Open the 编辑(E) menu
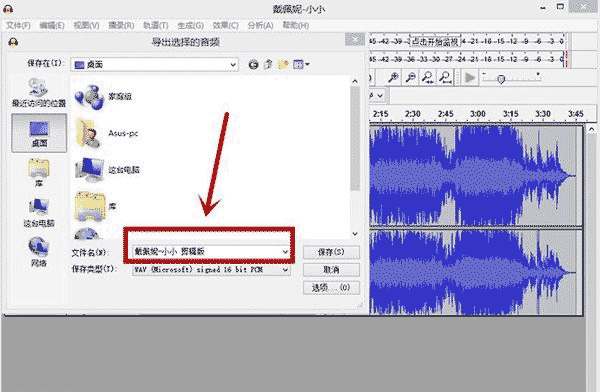This screenshot has height=392, width=600. 52,26
